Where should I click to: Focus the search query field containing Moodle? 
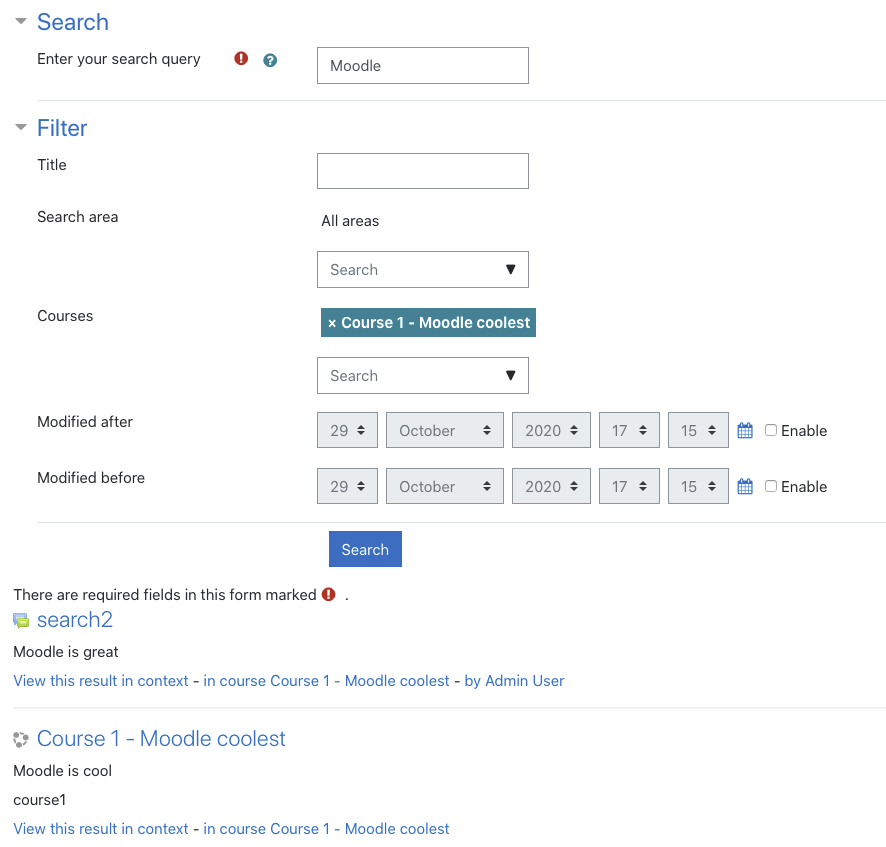[x=423, y=66]
